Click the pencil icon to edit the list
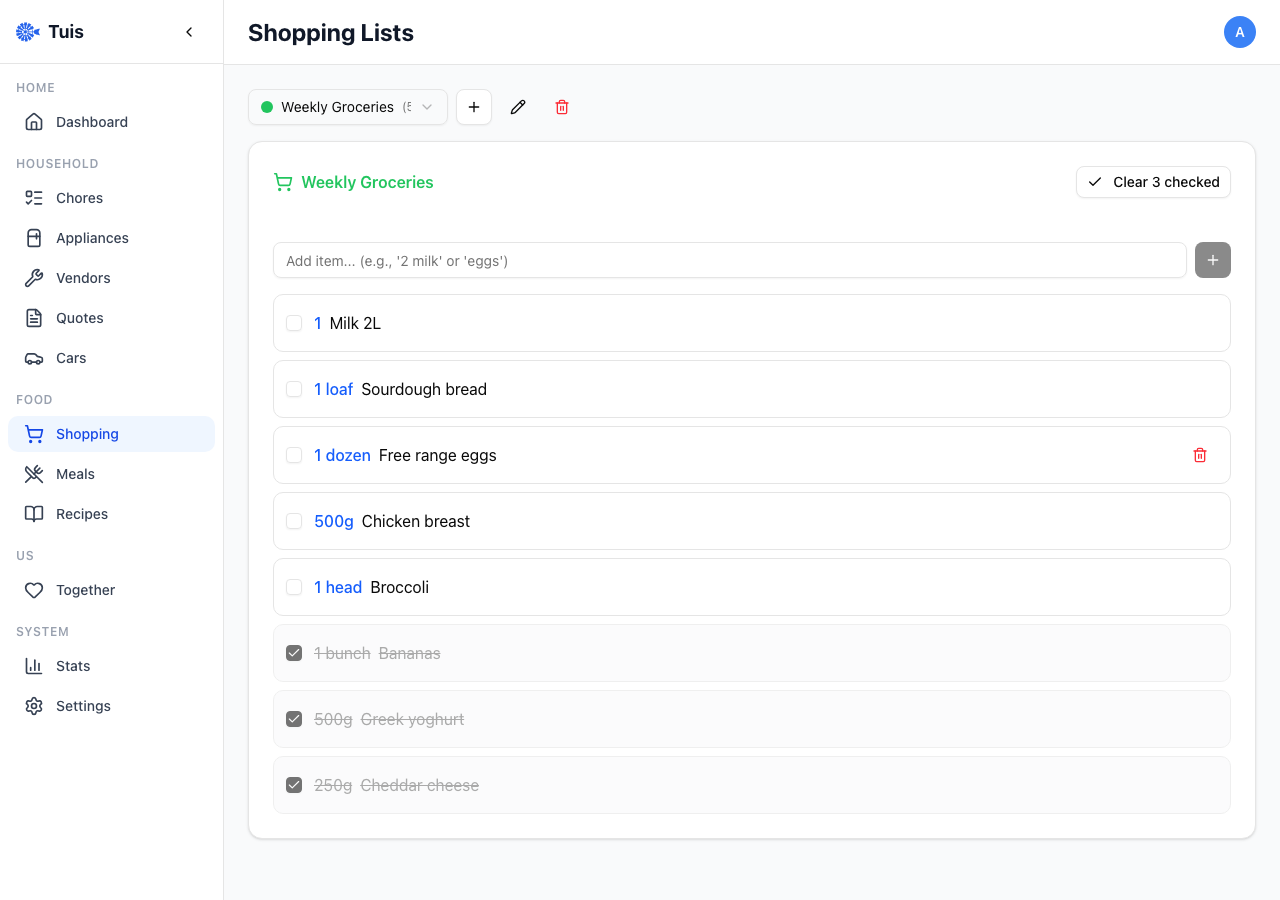 [518, 107]
